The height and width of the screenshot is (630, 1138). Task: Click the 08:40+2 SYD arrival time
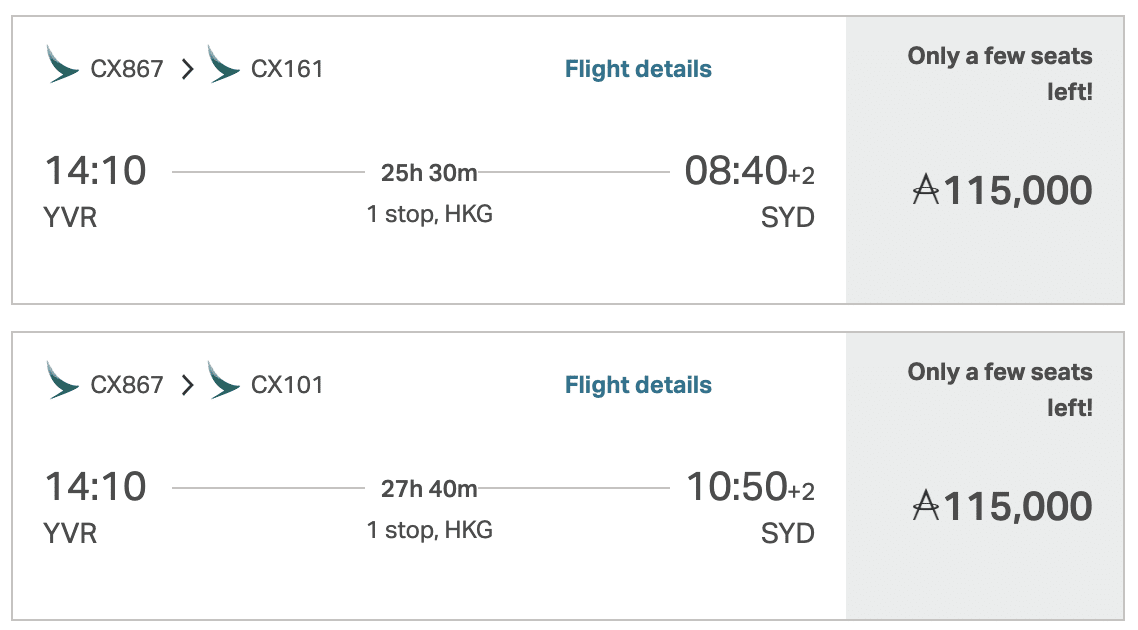point(750,172)
